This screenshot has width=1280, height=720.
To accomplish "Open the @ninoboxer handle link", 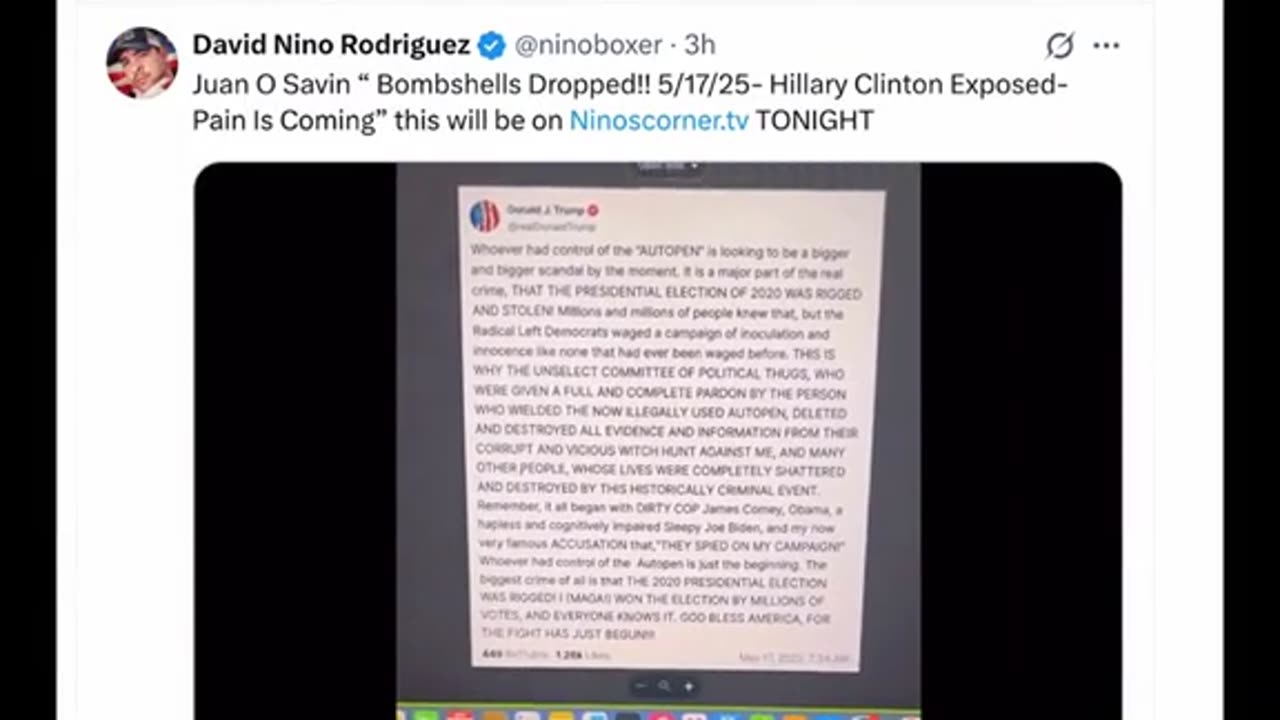I will [588, 45].
